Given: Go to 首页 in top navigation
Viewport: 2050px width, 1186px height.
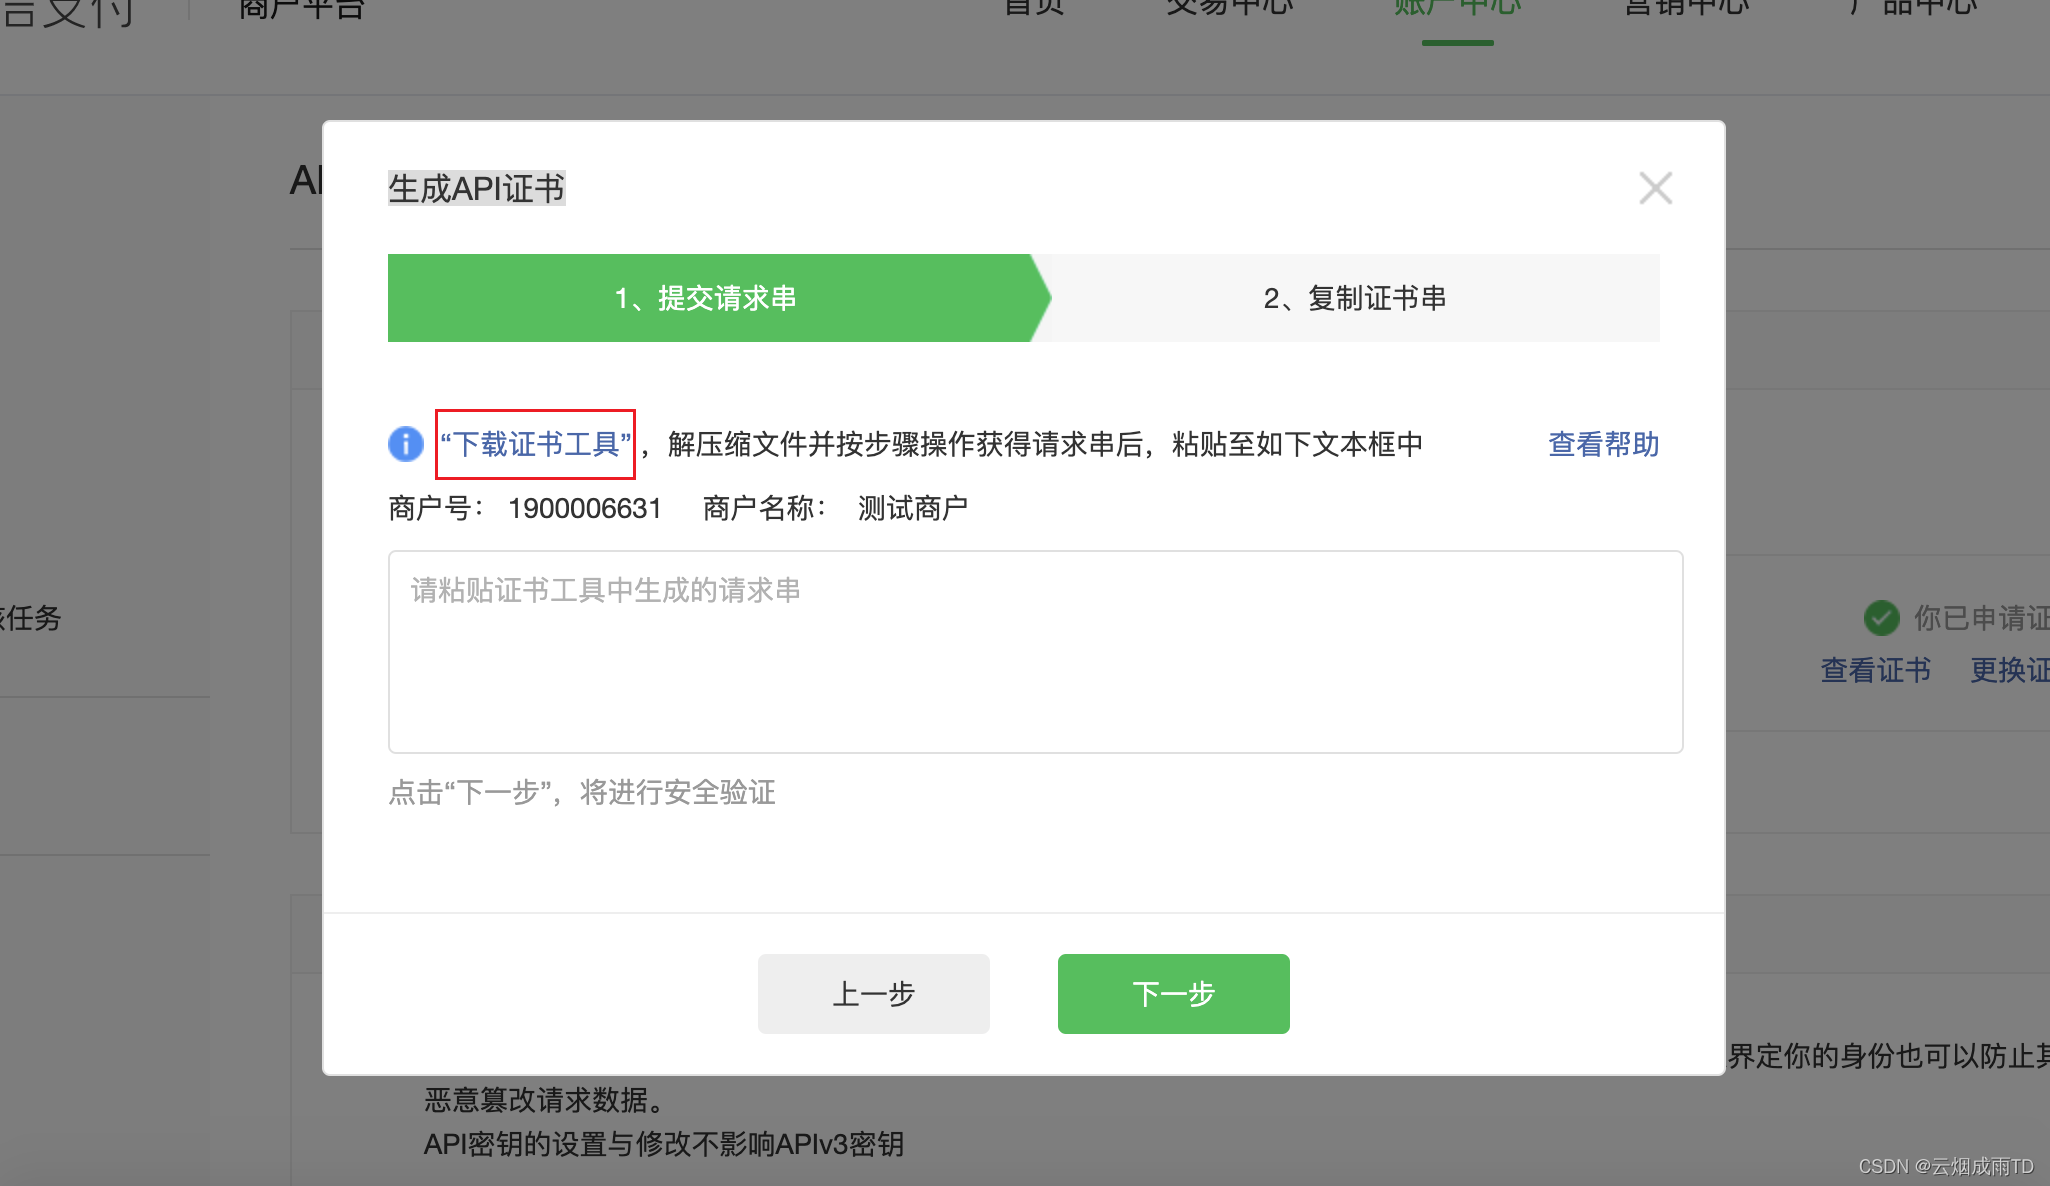Looking at the screenshot, I should pyautogui.click(x=1034, y=8).
